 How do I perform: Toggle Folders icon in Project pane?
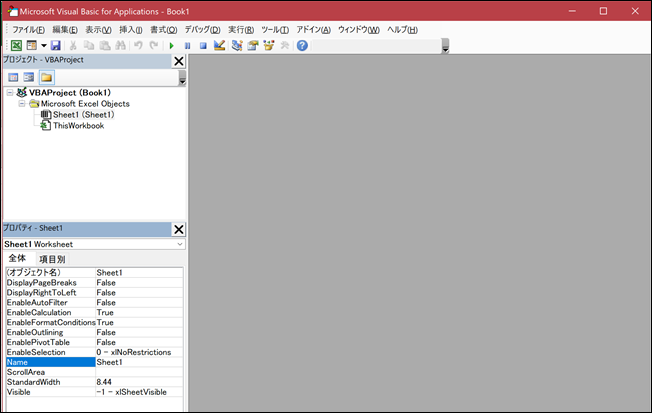[47, 77]
